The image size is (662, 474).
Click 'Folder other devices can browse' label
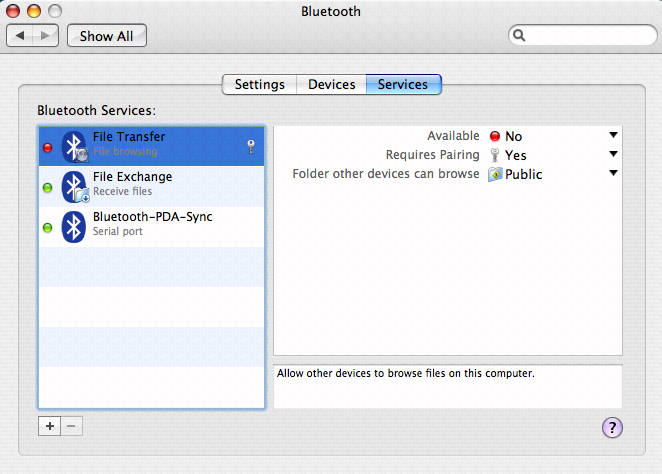(386, 174)
